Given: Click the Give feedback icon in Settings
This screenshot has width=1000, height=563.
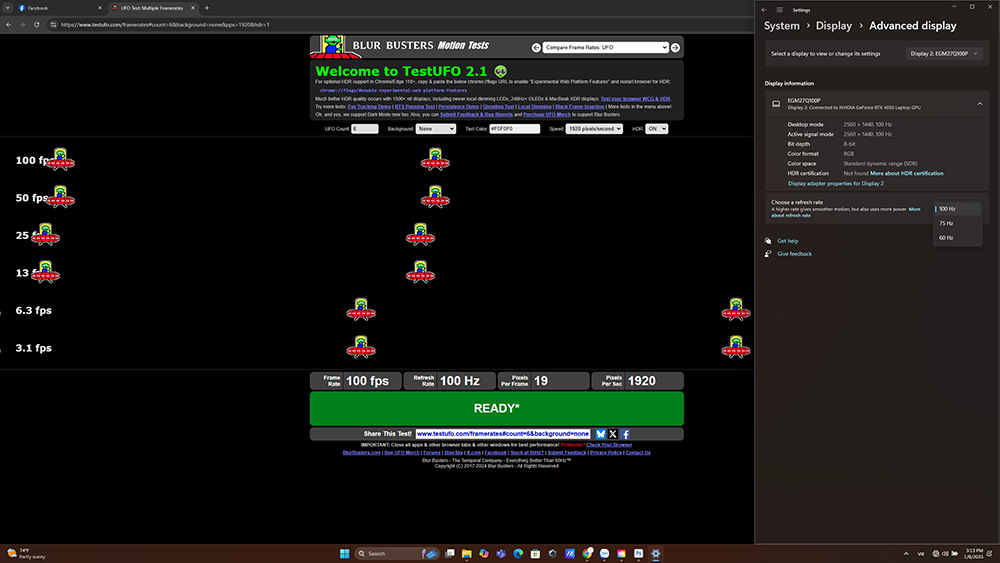Looking at the screenshot, I should pyautogui.click(x=768, y=254).
